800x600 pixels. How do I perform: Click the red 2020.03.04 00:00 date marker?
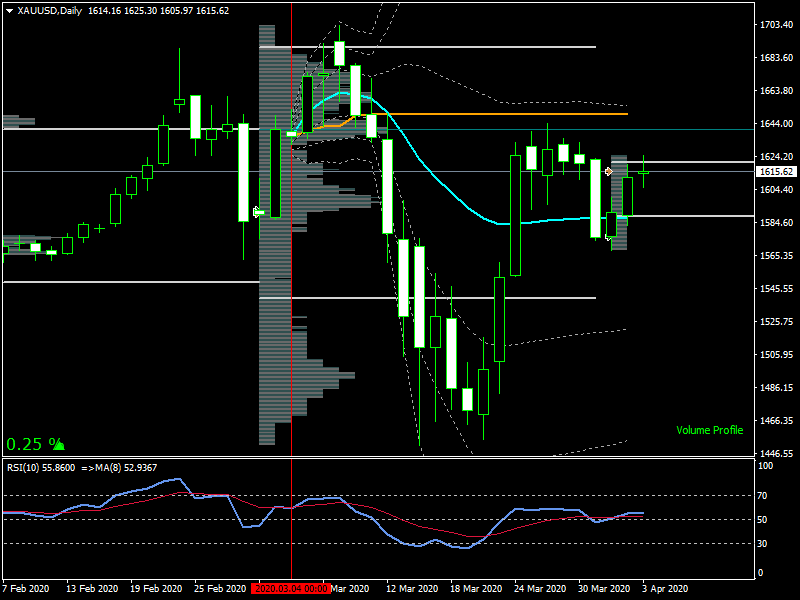point(291,589)
